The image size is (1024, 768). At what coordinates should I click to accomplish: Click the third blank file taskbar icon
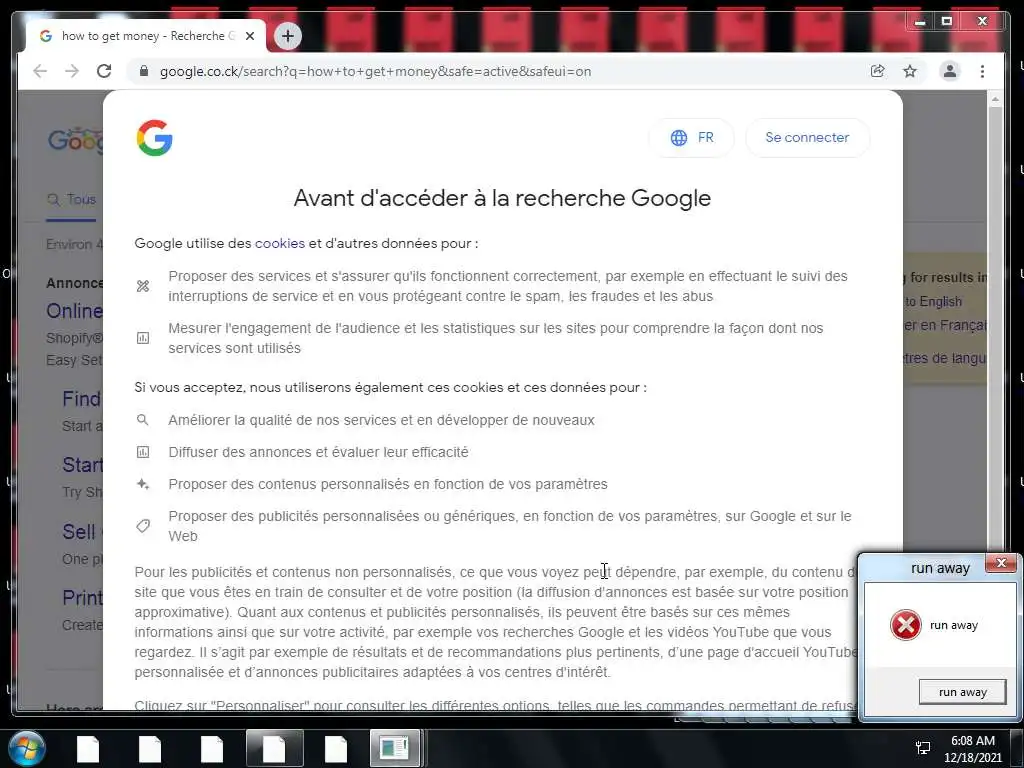click(x=212, y=749)
